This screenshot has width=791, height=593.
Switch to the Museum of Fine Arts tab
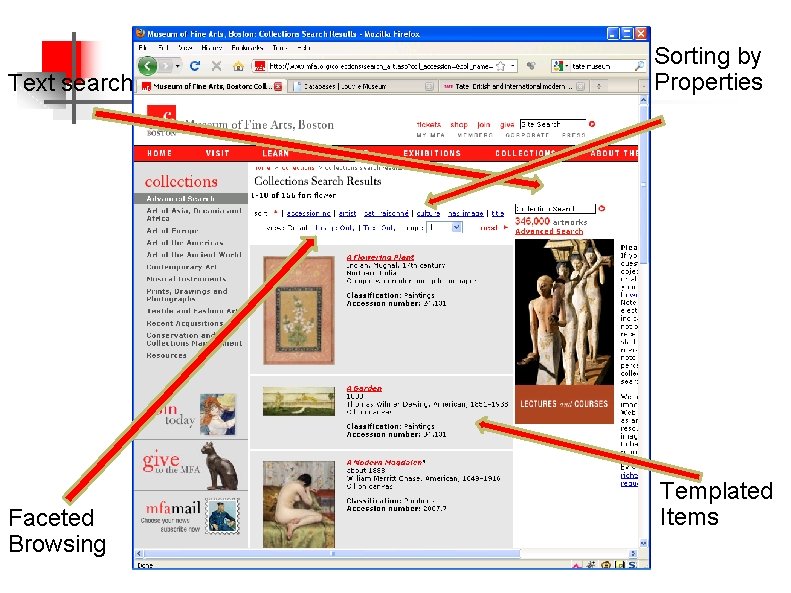(211, 86)
